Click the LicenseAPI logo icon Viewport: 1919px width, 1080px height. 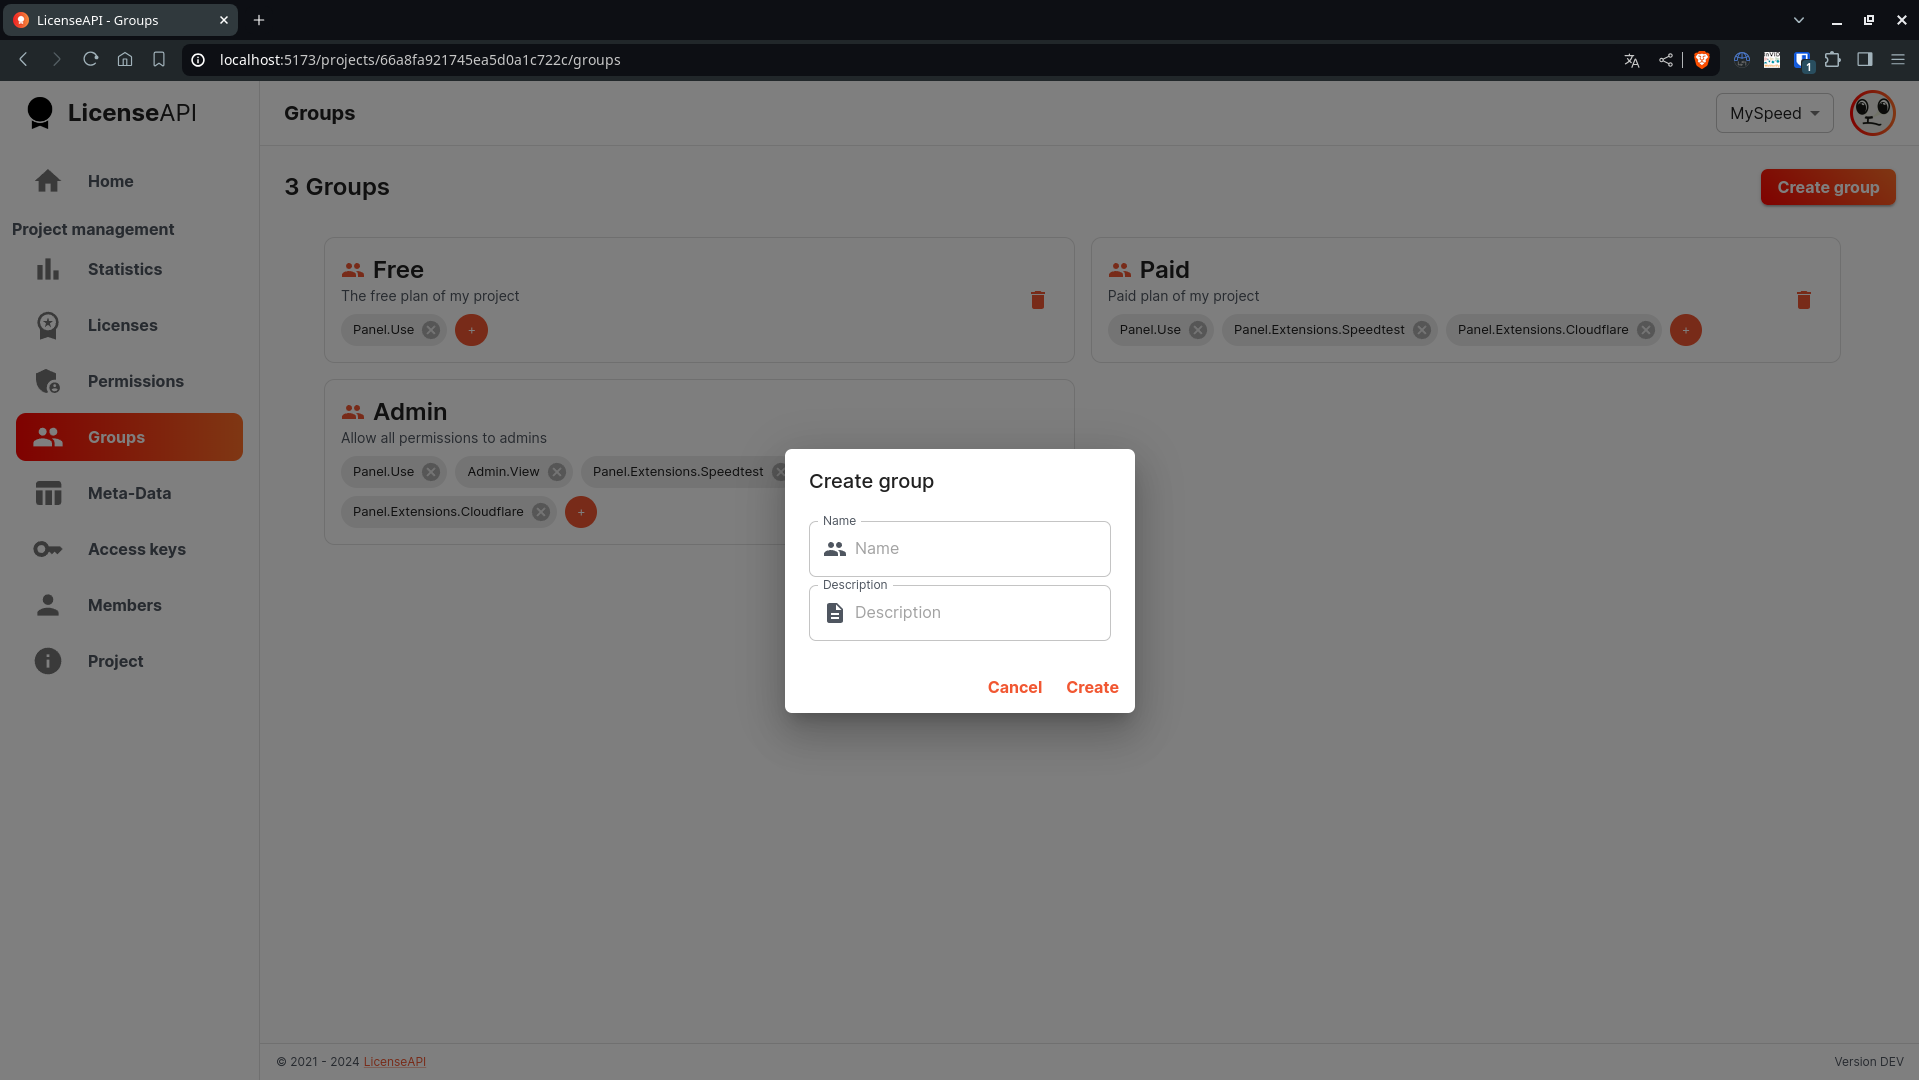point(40,113)
